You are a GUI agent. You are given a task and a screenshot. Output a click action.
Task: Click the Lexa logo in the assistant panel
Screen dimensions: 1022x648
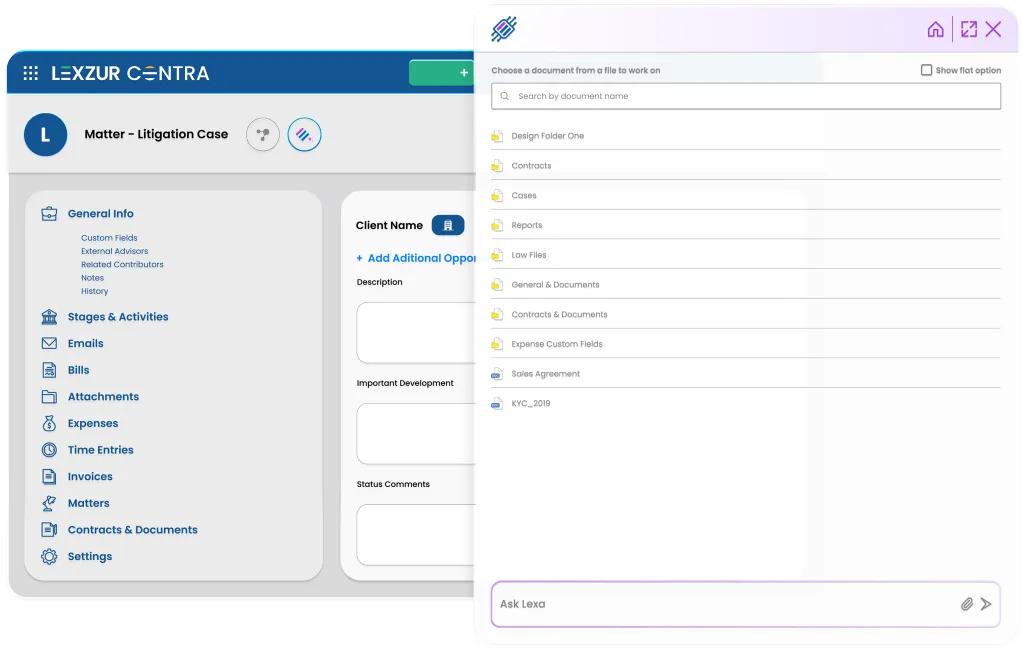click(504, 29)
